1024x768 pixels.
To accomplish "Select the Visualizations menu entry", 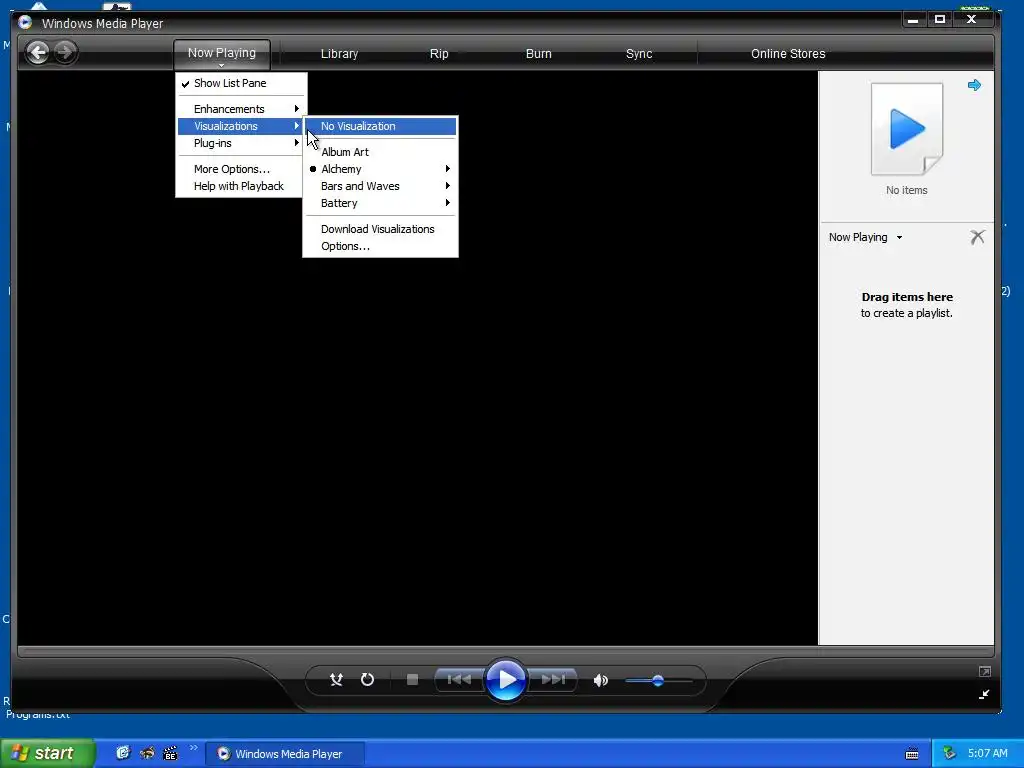I will pyautogui.click(x=242, y=126).
